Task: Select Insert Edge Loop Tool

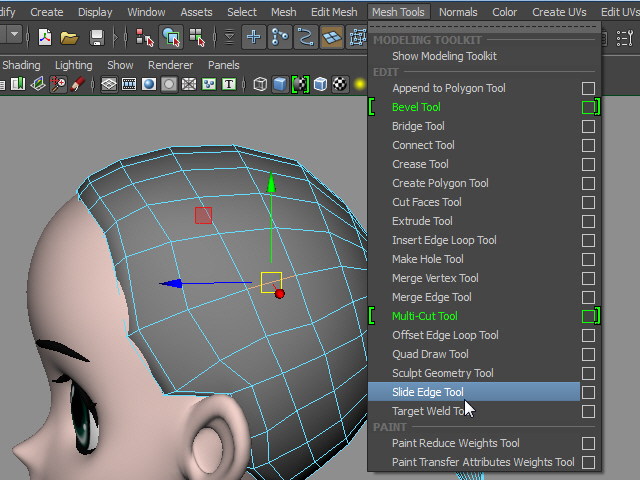Action: pyautogui.click(x=444, y=240)
